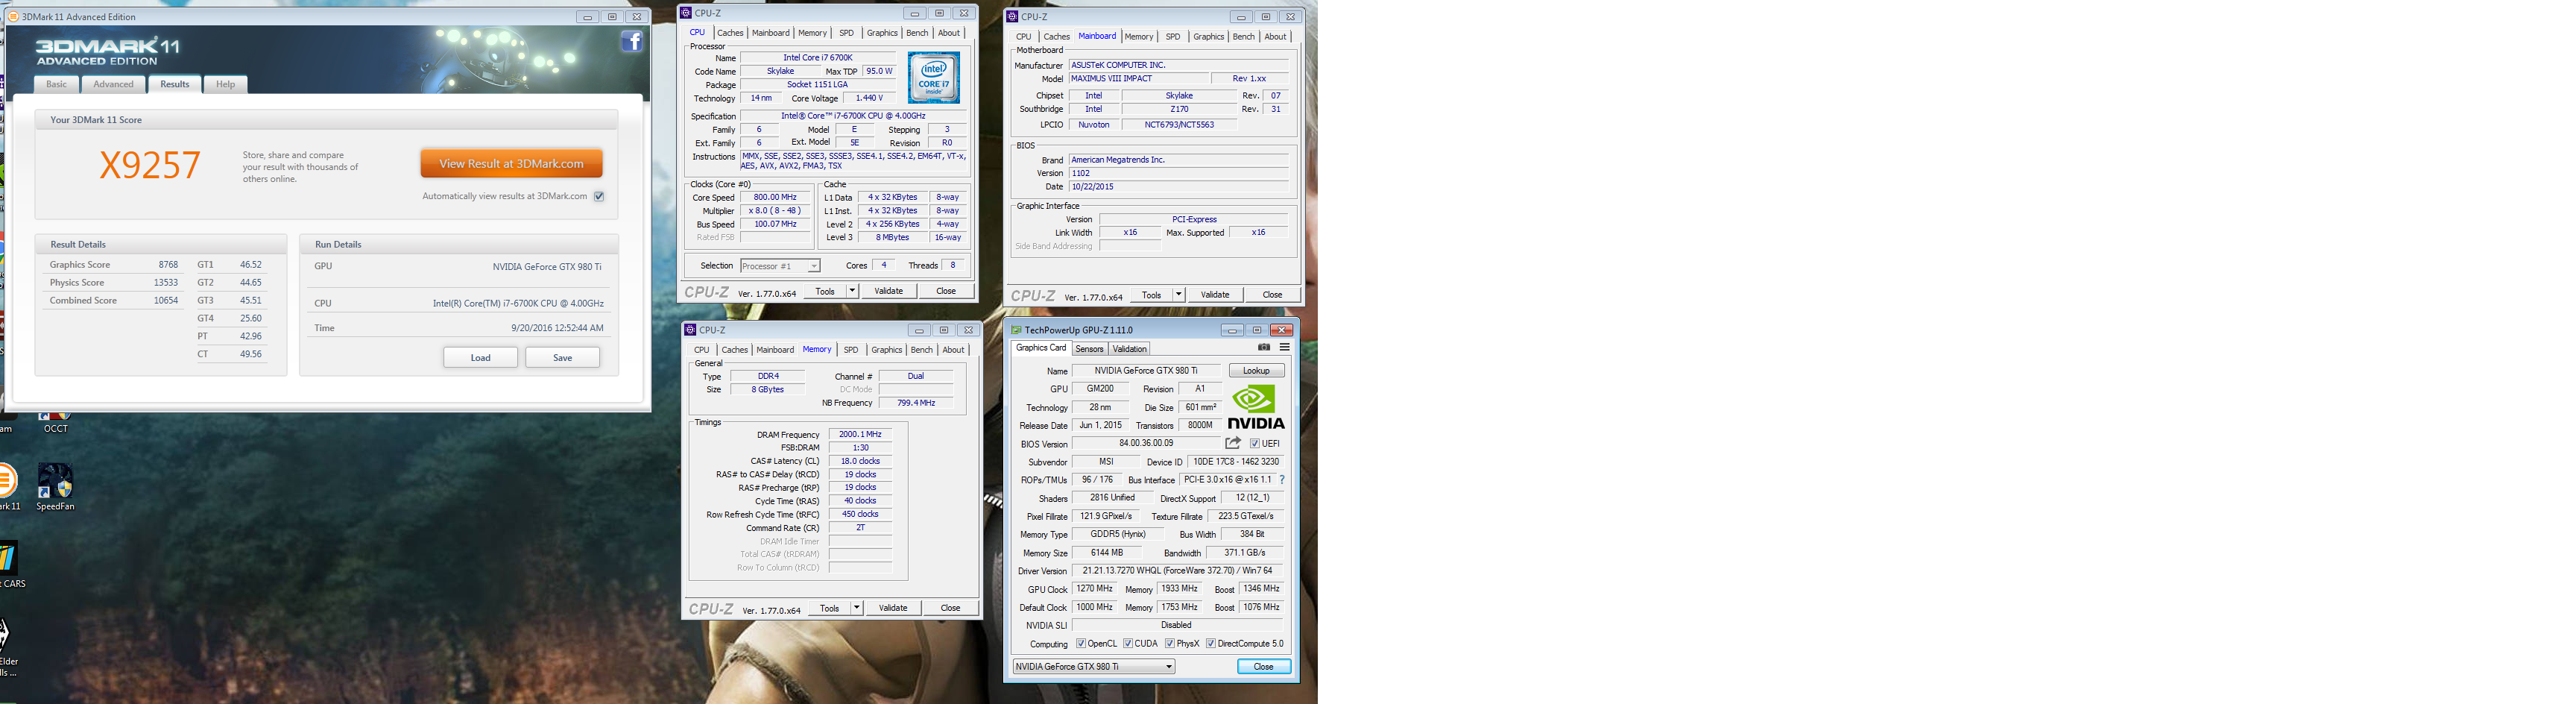The width and height of the screenshot is (2576, 704).
Task: Open About tab in CPU-Z Mainboard window
Action: [1276, 37]
